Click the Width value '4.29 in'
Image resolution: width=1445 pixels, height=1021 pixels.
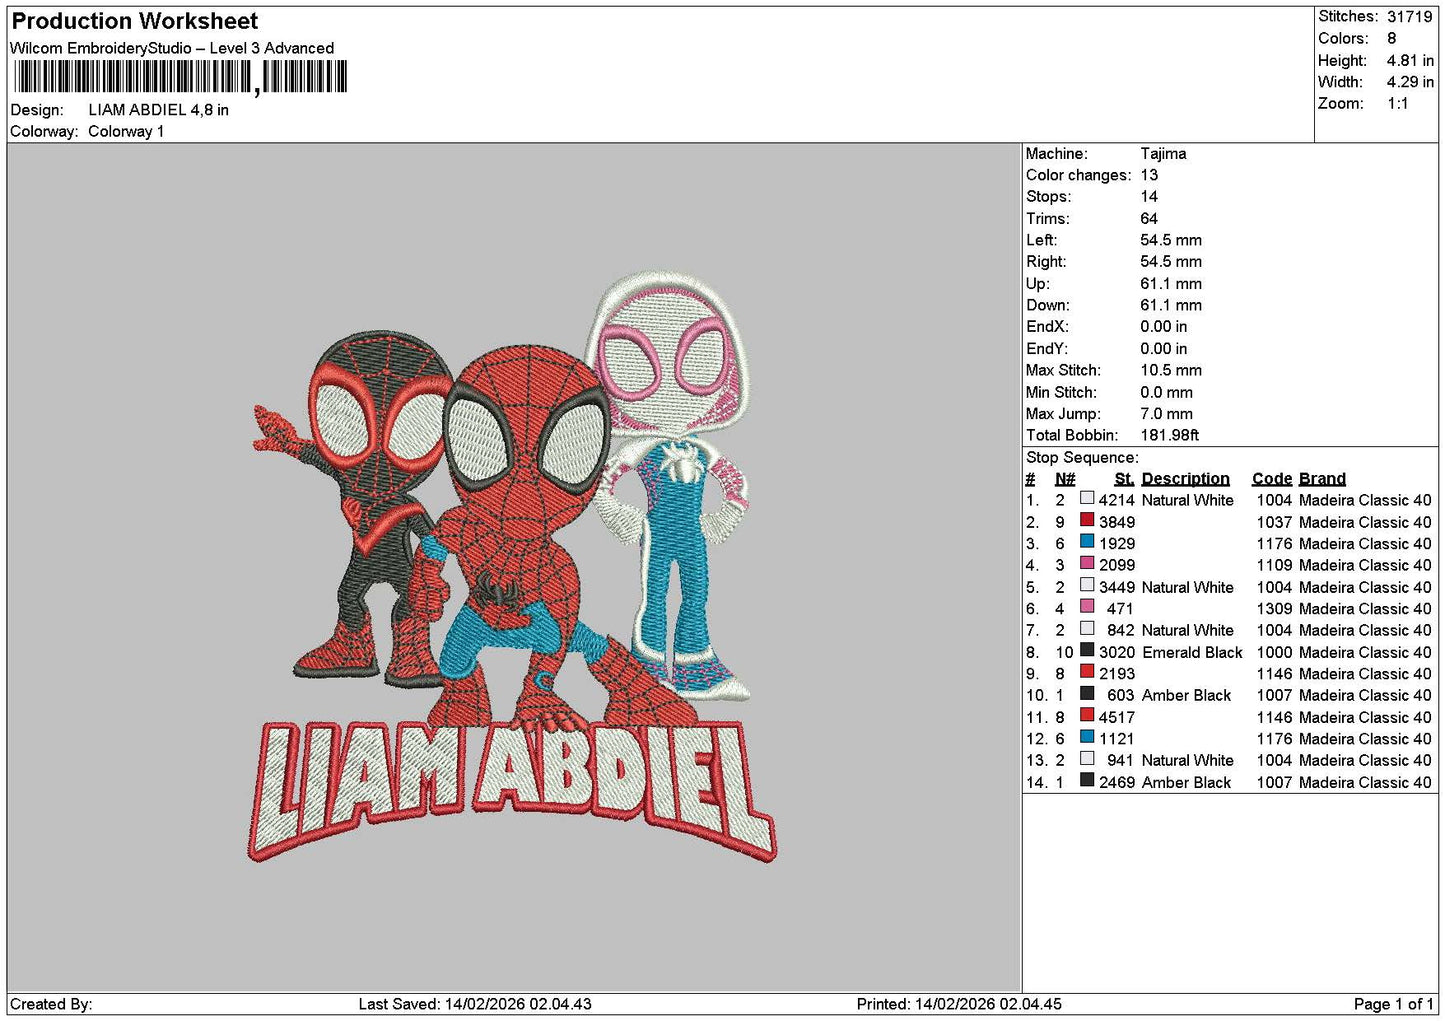[1410, 82]
